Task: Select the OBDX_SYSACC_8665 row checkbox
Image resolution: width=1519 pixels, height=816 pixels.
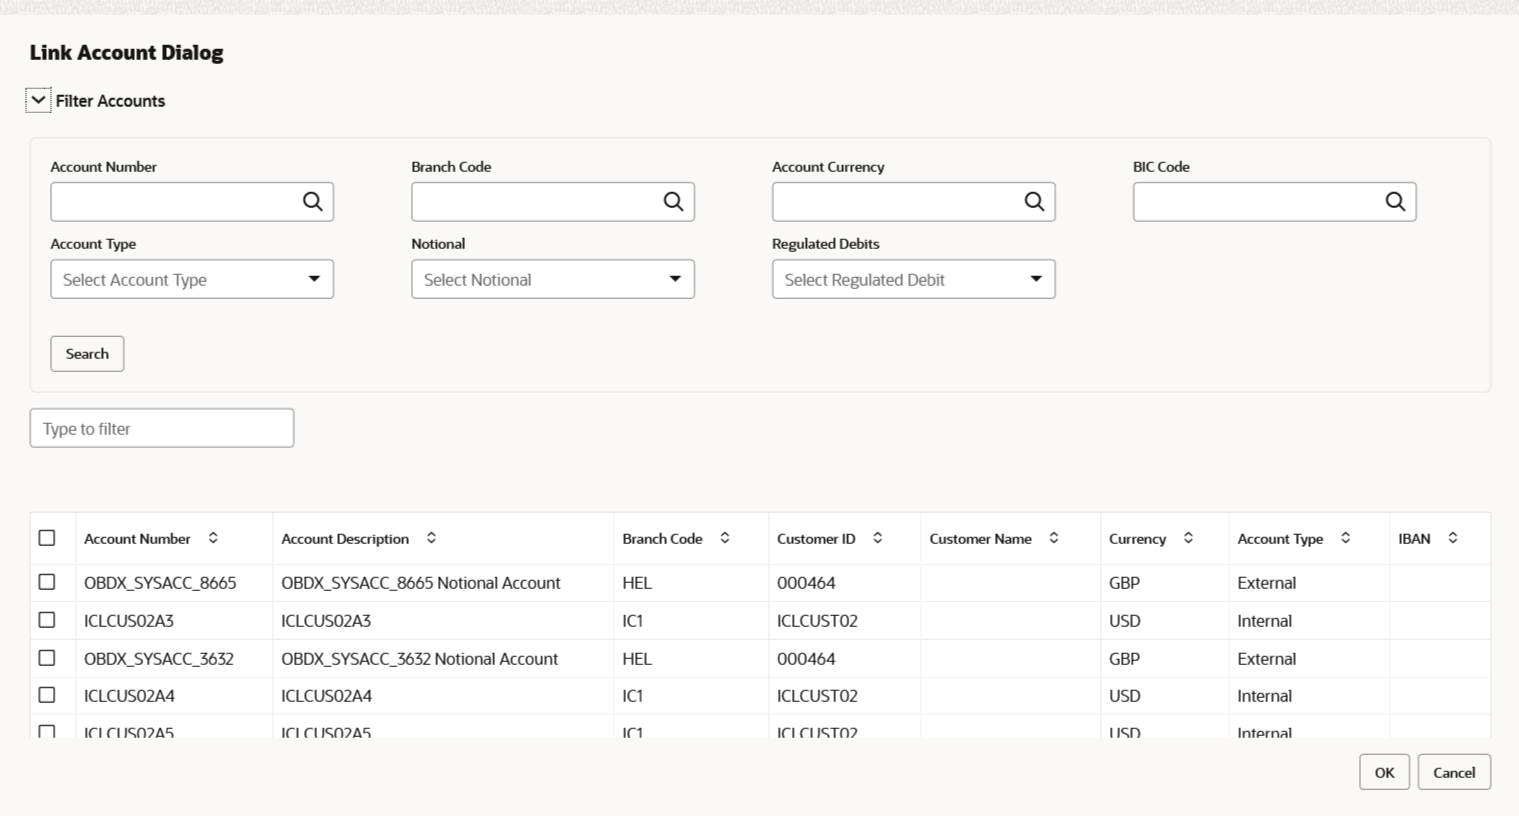Action: coord(47,582)
